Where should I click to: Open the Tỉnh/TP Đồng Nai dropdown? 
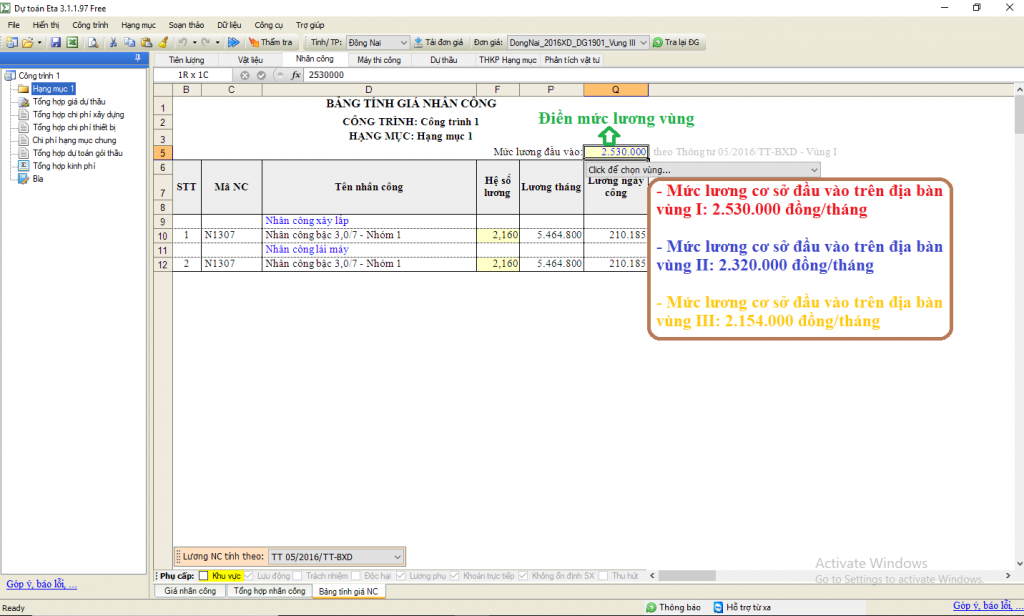pos(403,42)
